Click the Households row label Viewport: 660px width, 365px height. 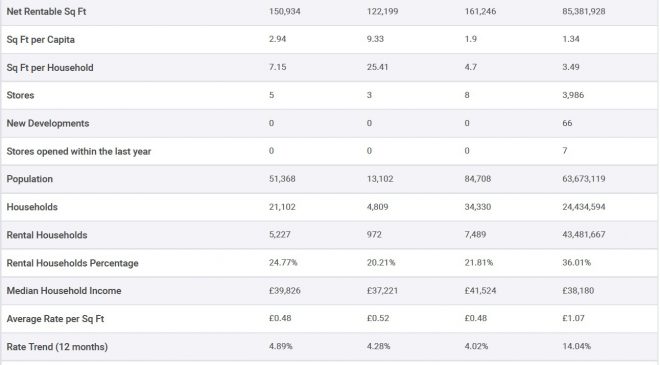tap(32, 207)
